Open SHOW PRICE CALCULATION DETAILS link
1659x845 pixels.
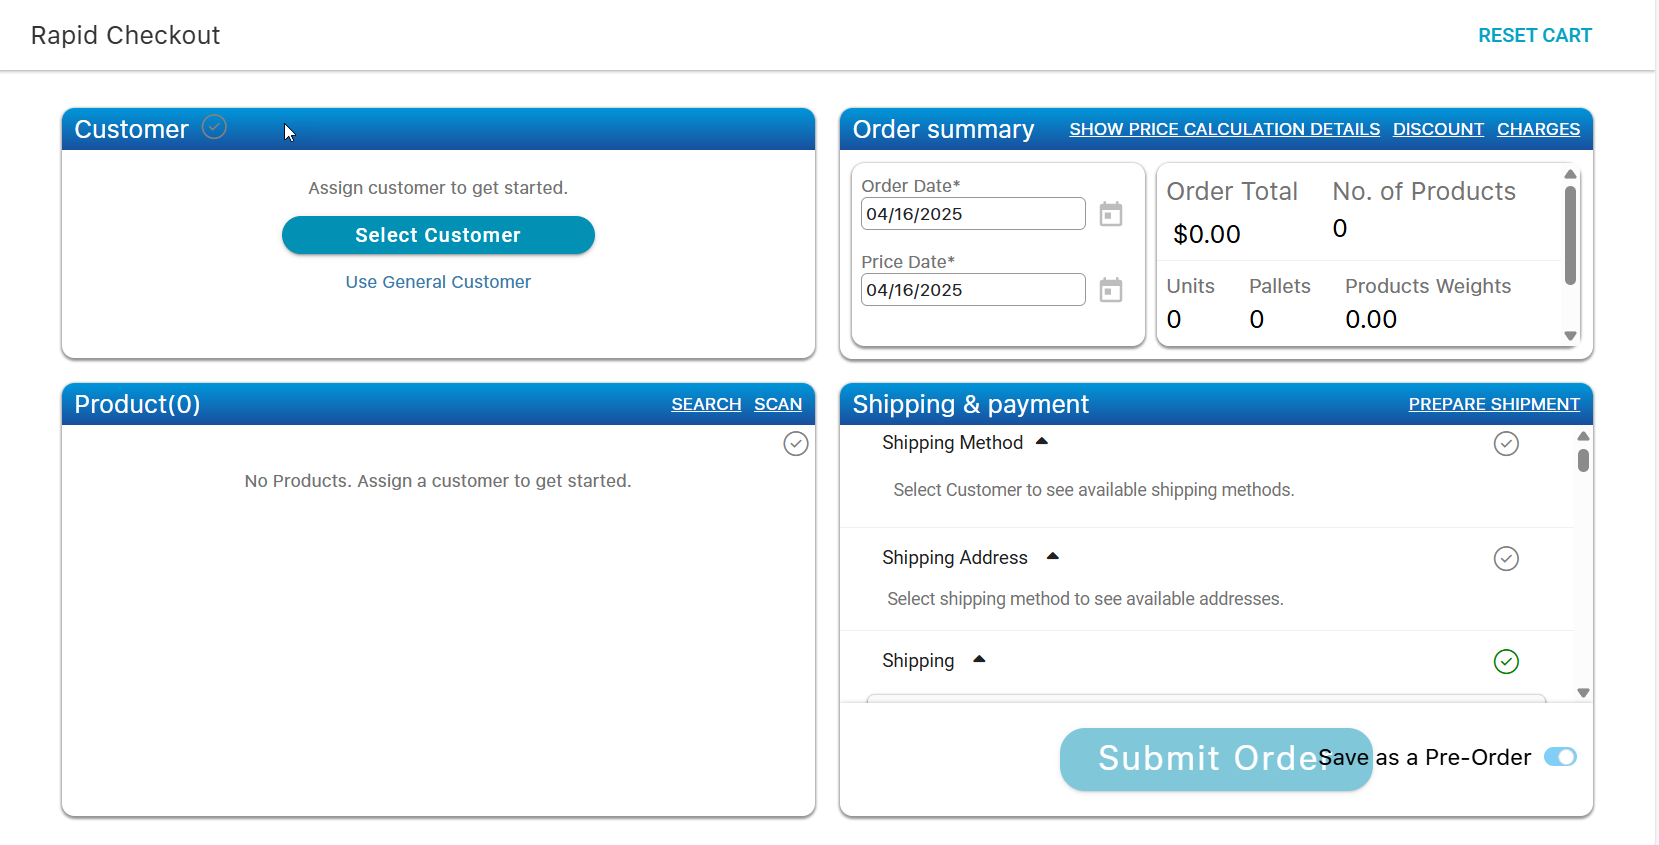pos(1224,129)
